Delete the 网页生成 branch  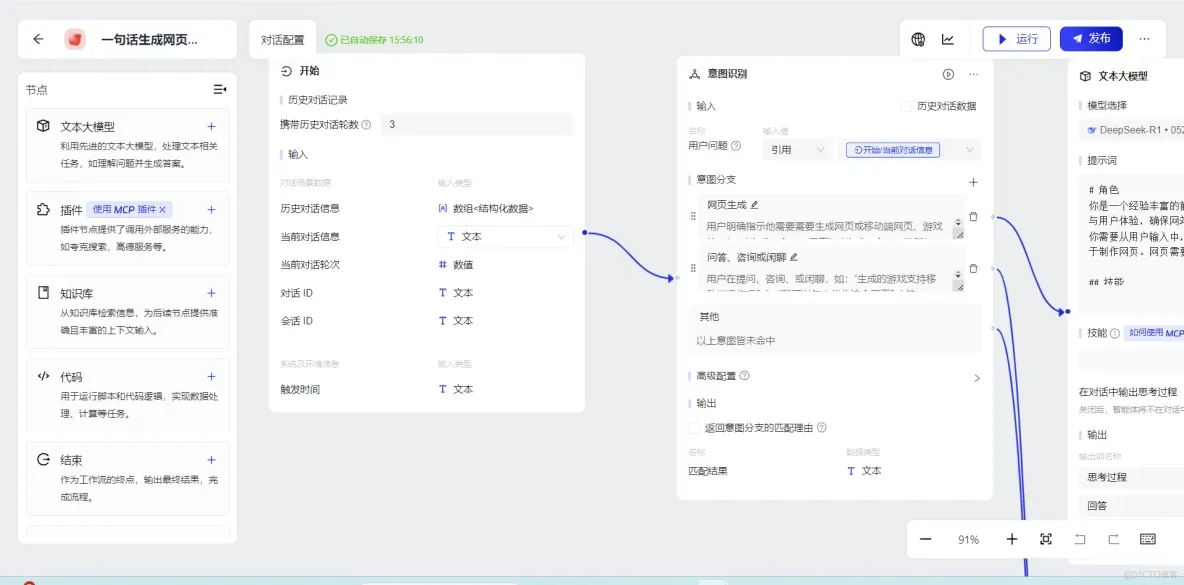[x=973, y=217]
